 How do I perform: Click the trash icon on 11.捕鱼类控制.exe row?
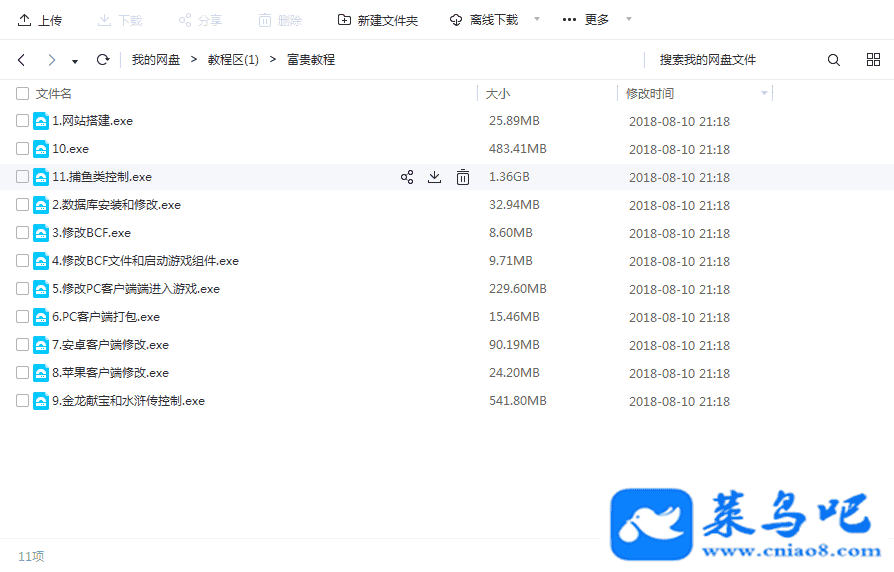[x=463, y=177]
